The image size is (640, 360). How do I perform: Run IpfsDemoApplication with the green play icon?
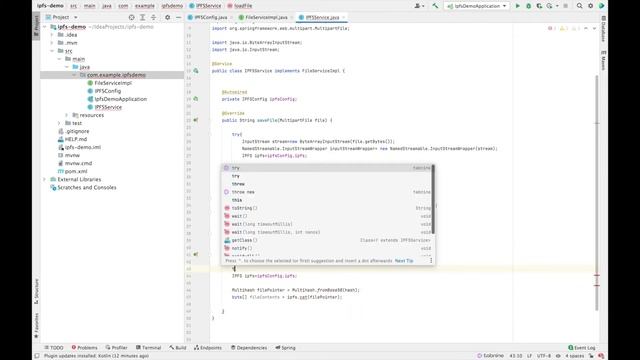pos(518,6)
